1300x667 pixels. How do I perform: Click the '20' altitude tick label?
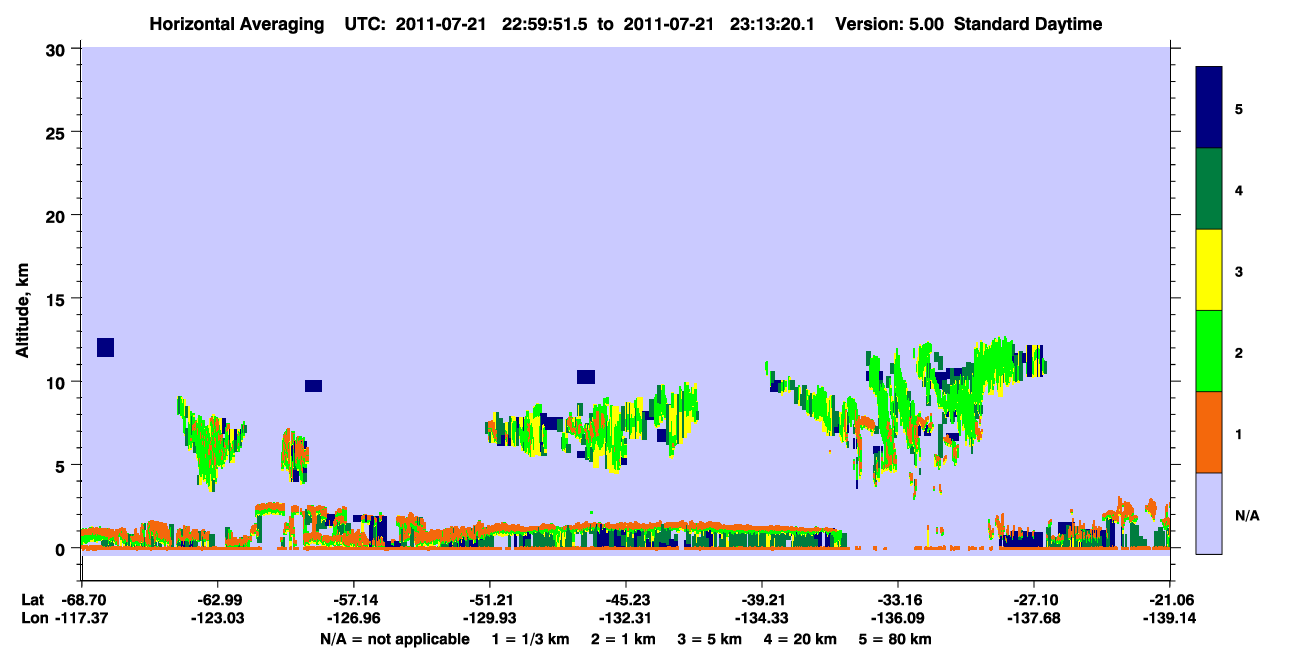pos(57,215)
